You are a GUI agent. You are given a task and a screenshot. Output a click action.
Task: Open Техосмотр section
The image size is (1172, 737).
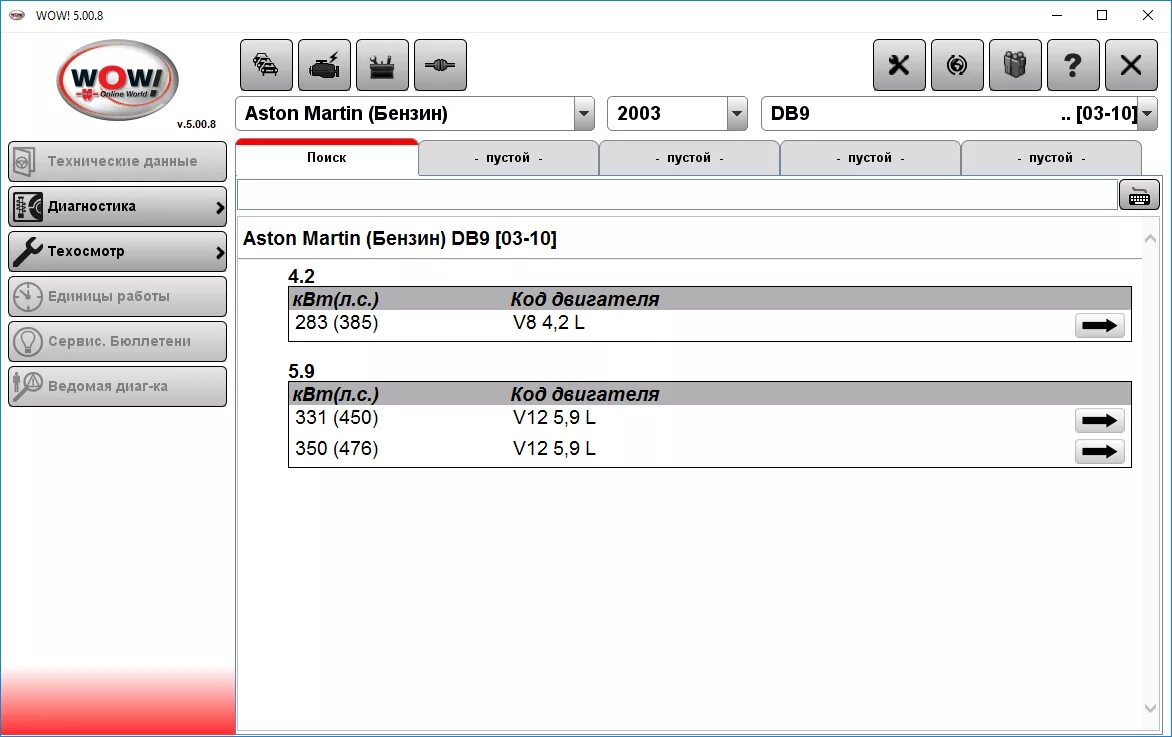point(117,251)
